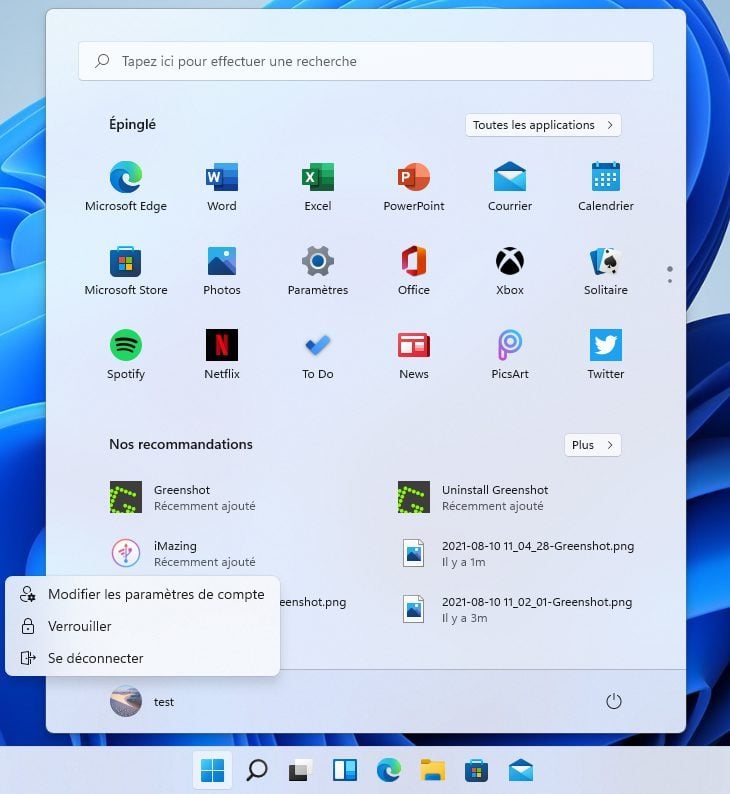
Task: Click the power button icon
Action: 614,701
